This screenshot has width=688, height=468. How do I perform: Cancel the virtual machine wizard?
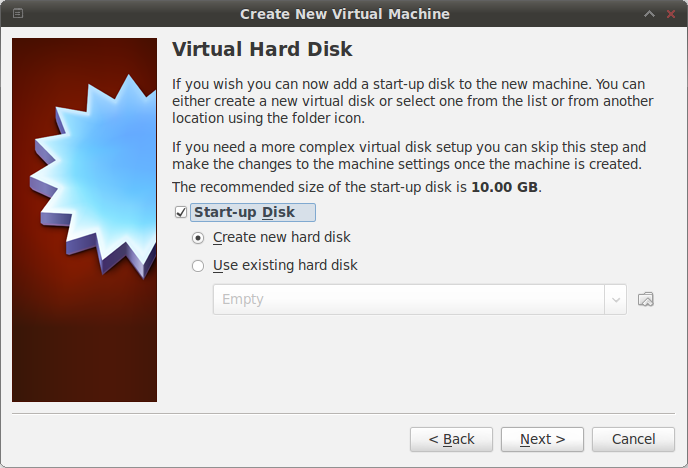tap(633, 439)
